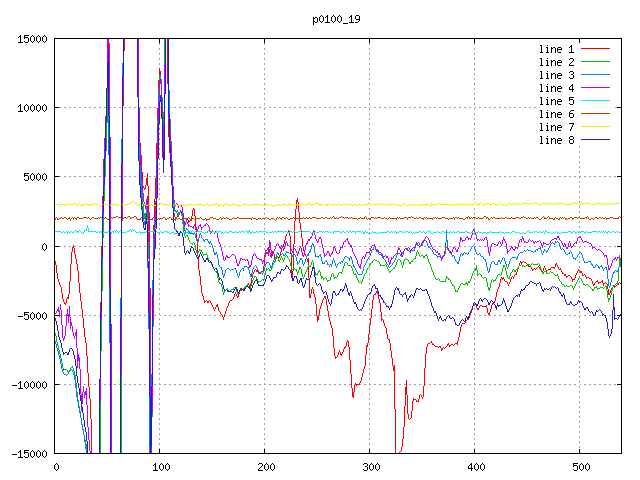Click the y-axis label 10000
Screen dimensions: 640x480
point(32,108)
